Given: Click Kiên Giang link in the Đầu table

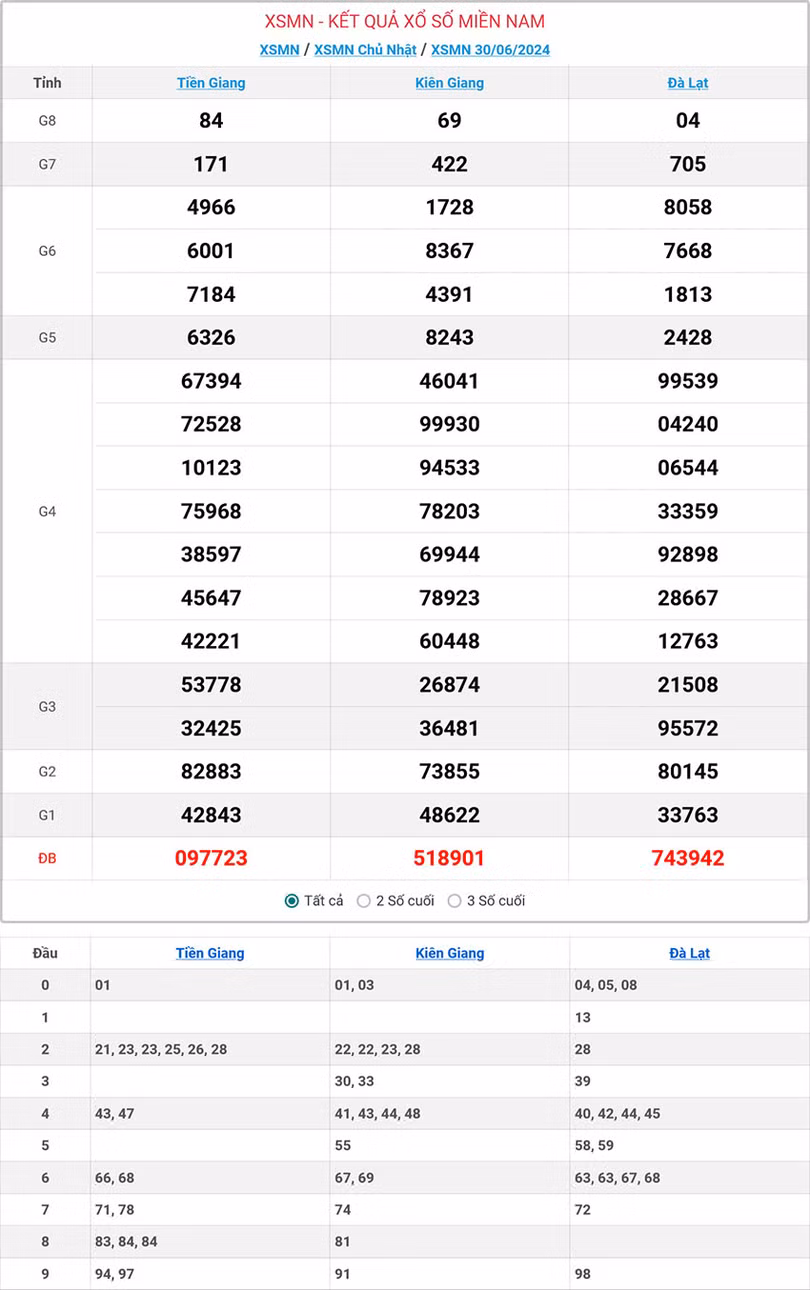Looking at the screenshot, I should [450, 953].
